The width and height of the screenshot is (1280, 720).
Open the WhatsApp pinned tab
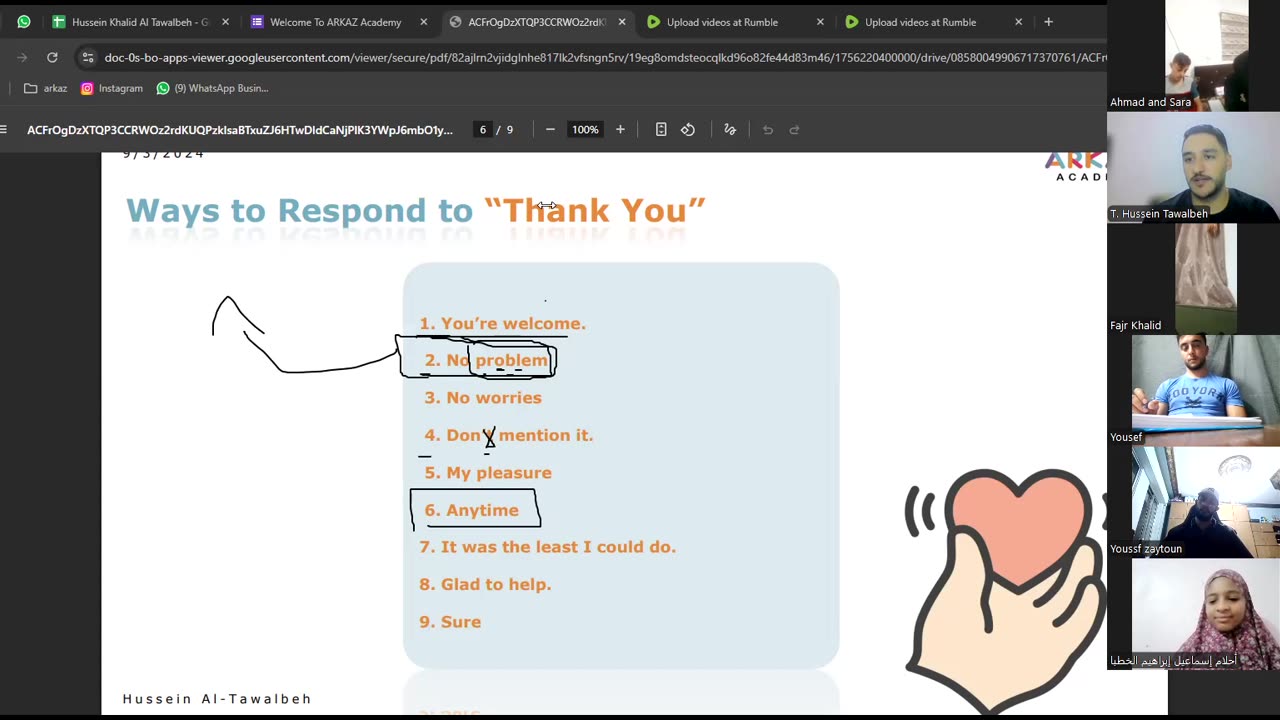(23, 22)
